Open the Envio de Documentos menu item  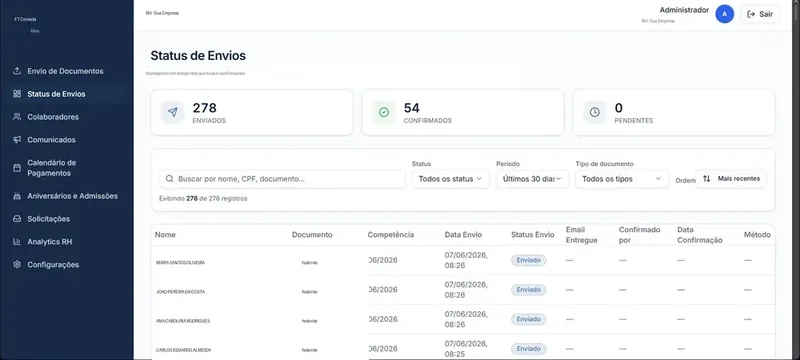point(66,71)
